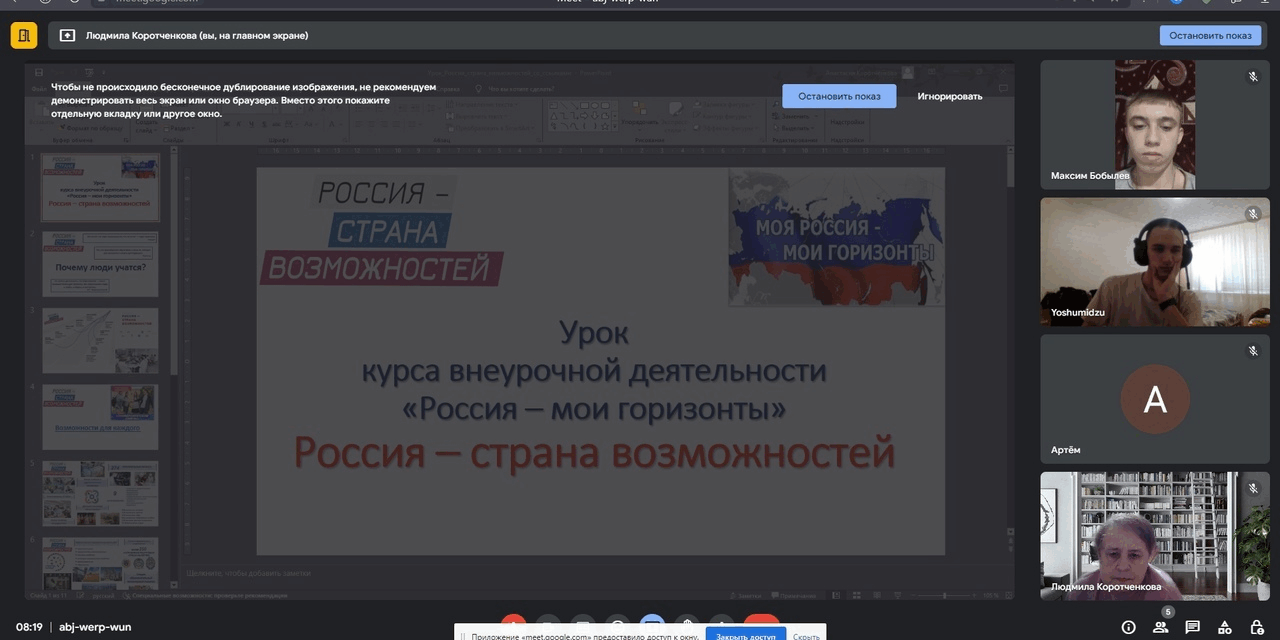Select slide 3 thumbnail with road map

(99, 340)
